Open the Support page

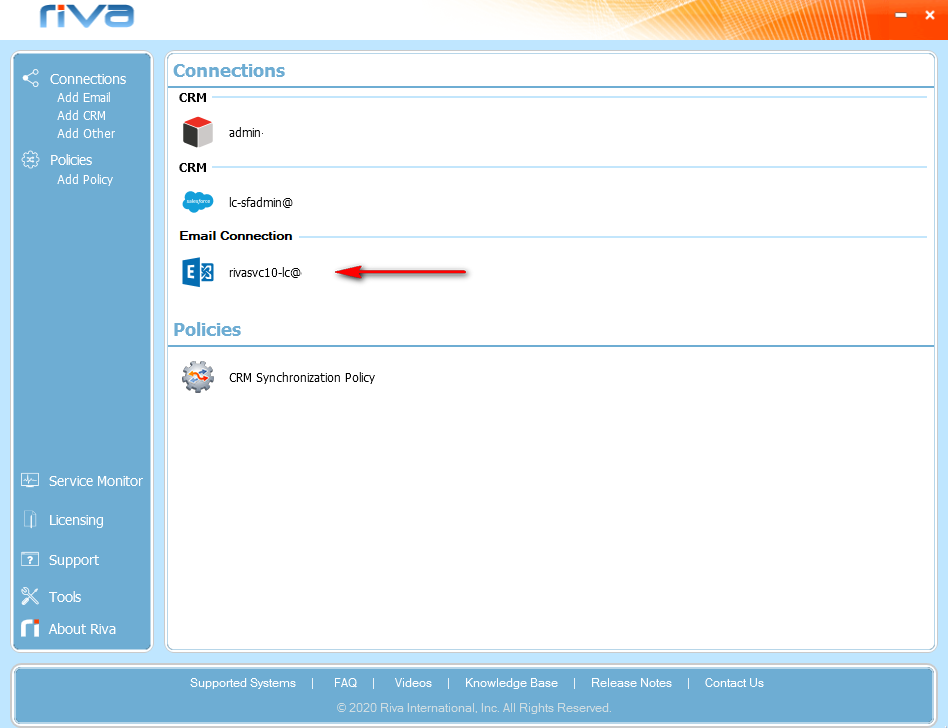(x=74, y=560)
